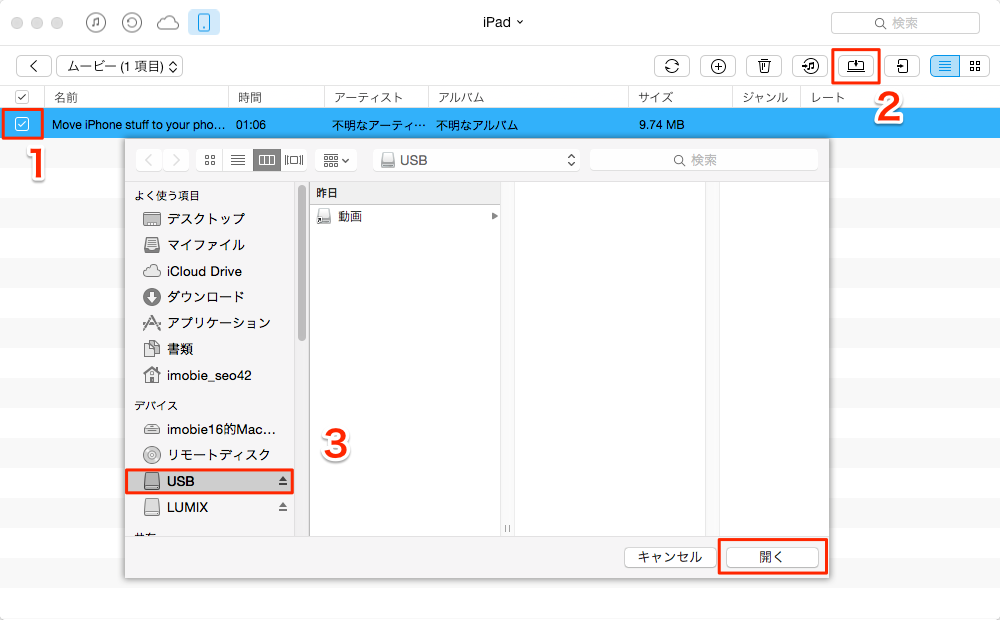Screen dimensions: 1000x620
Task: Sort by アルバム column header
Action: pyautogui.click(x=461, y=98)
